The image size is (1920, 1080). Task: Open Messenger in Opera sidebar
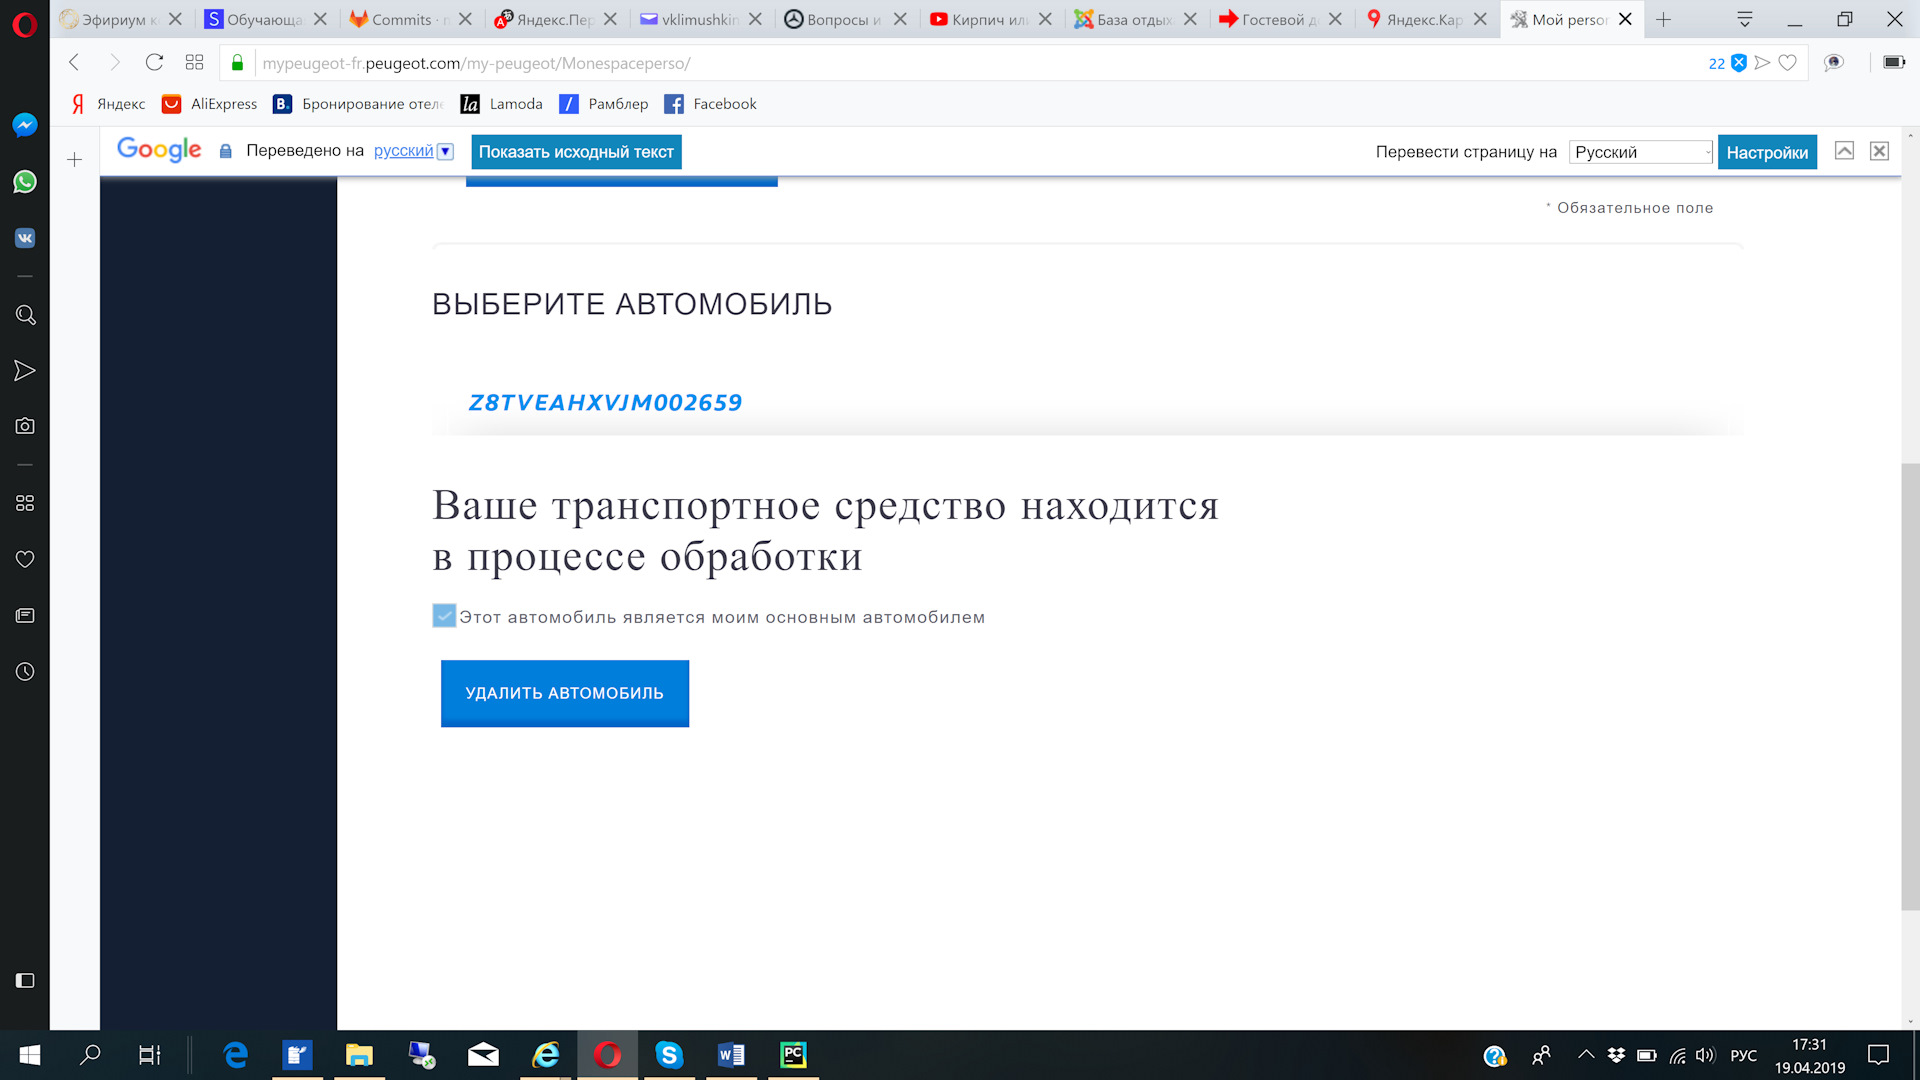(x=25, y=125)
